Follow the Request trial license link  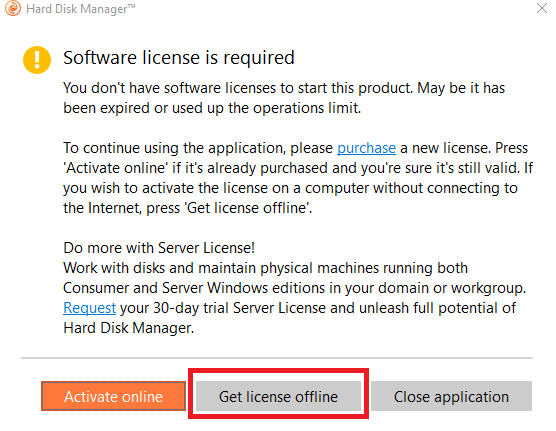tap(89, 308)
